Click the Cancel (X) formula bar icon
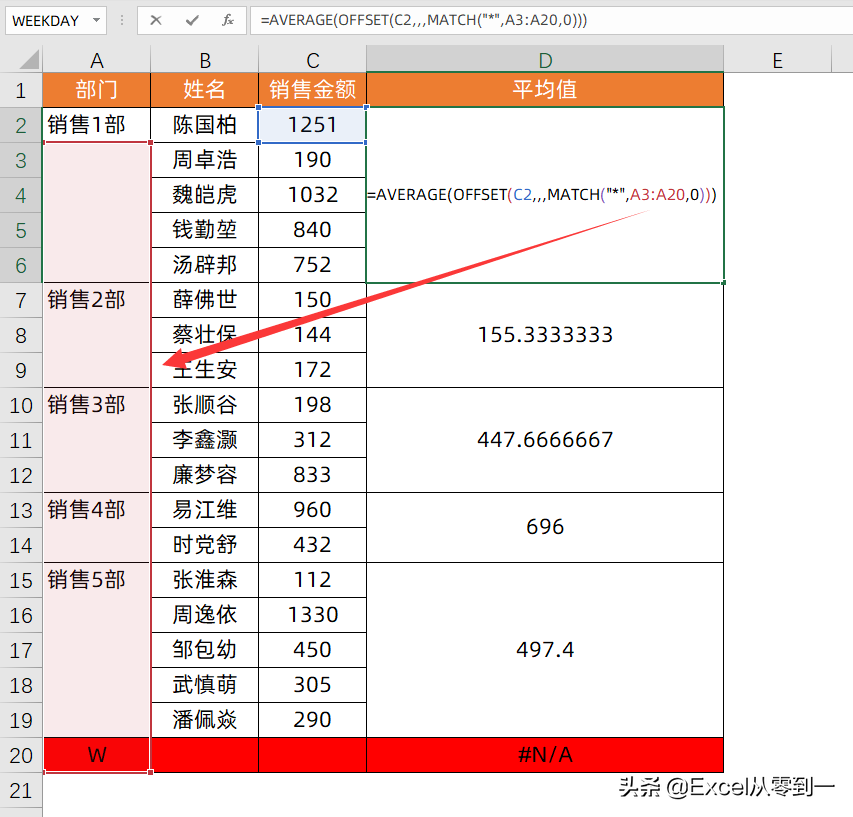853x817 pixels. click(156, 21)
